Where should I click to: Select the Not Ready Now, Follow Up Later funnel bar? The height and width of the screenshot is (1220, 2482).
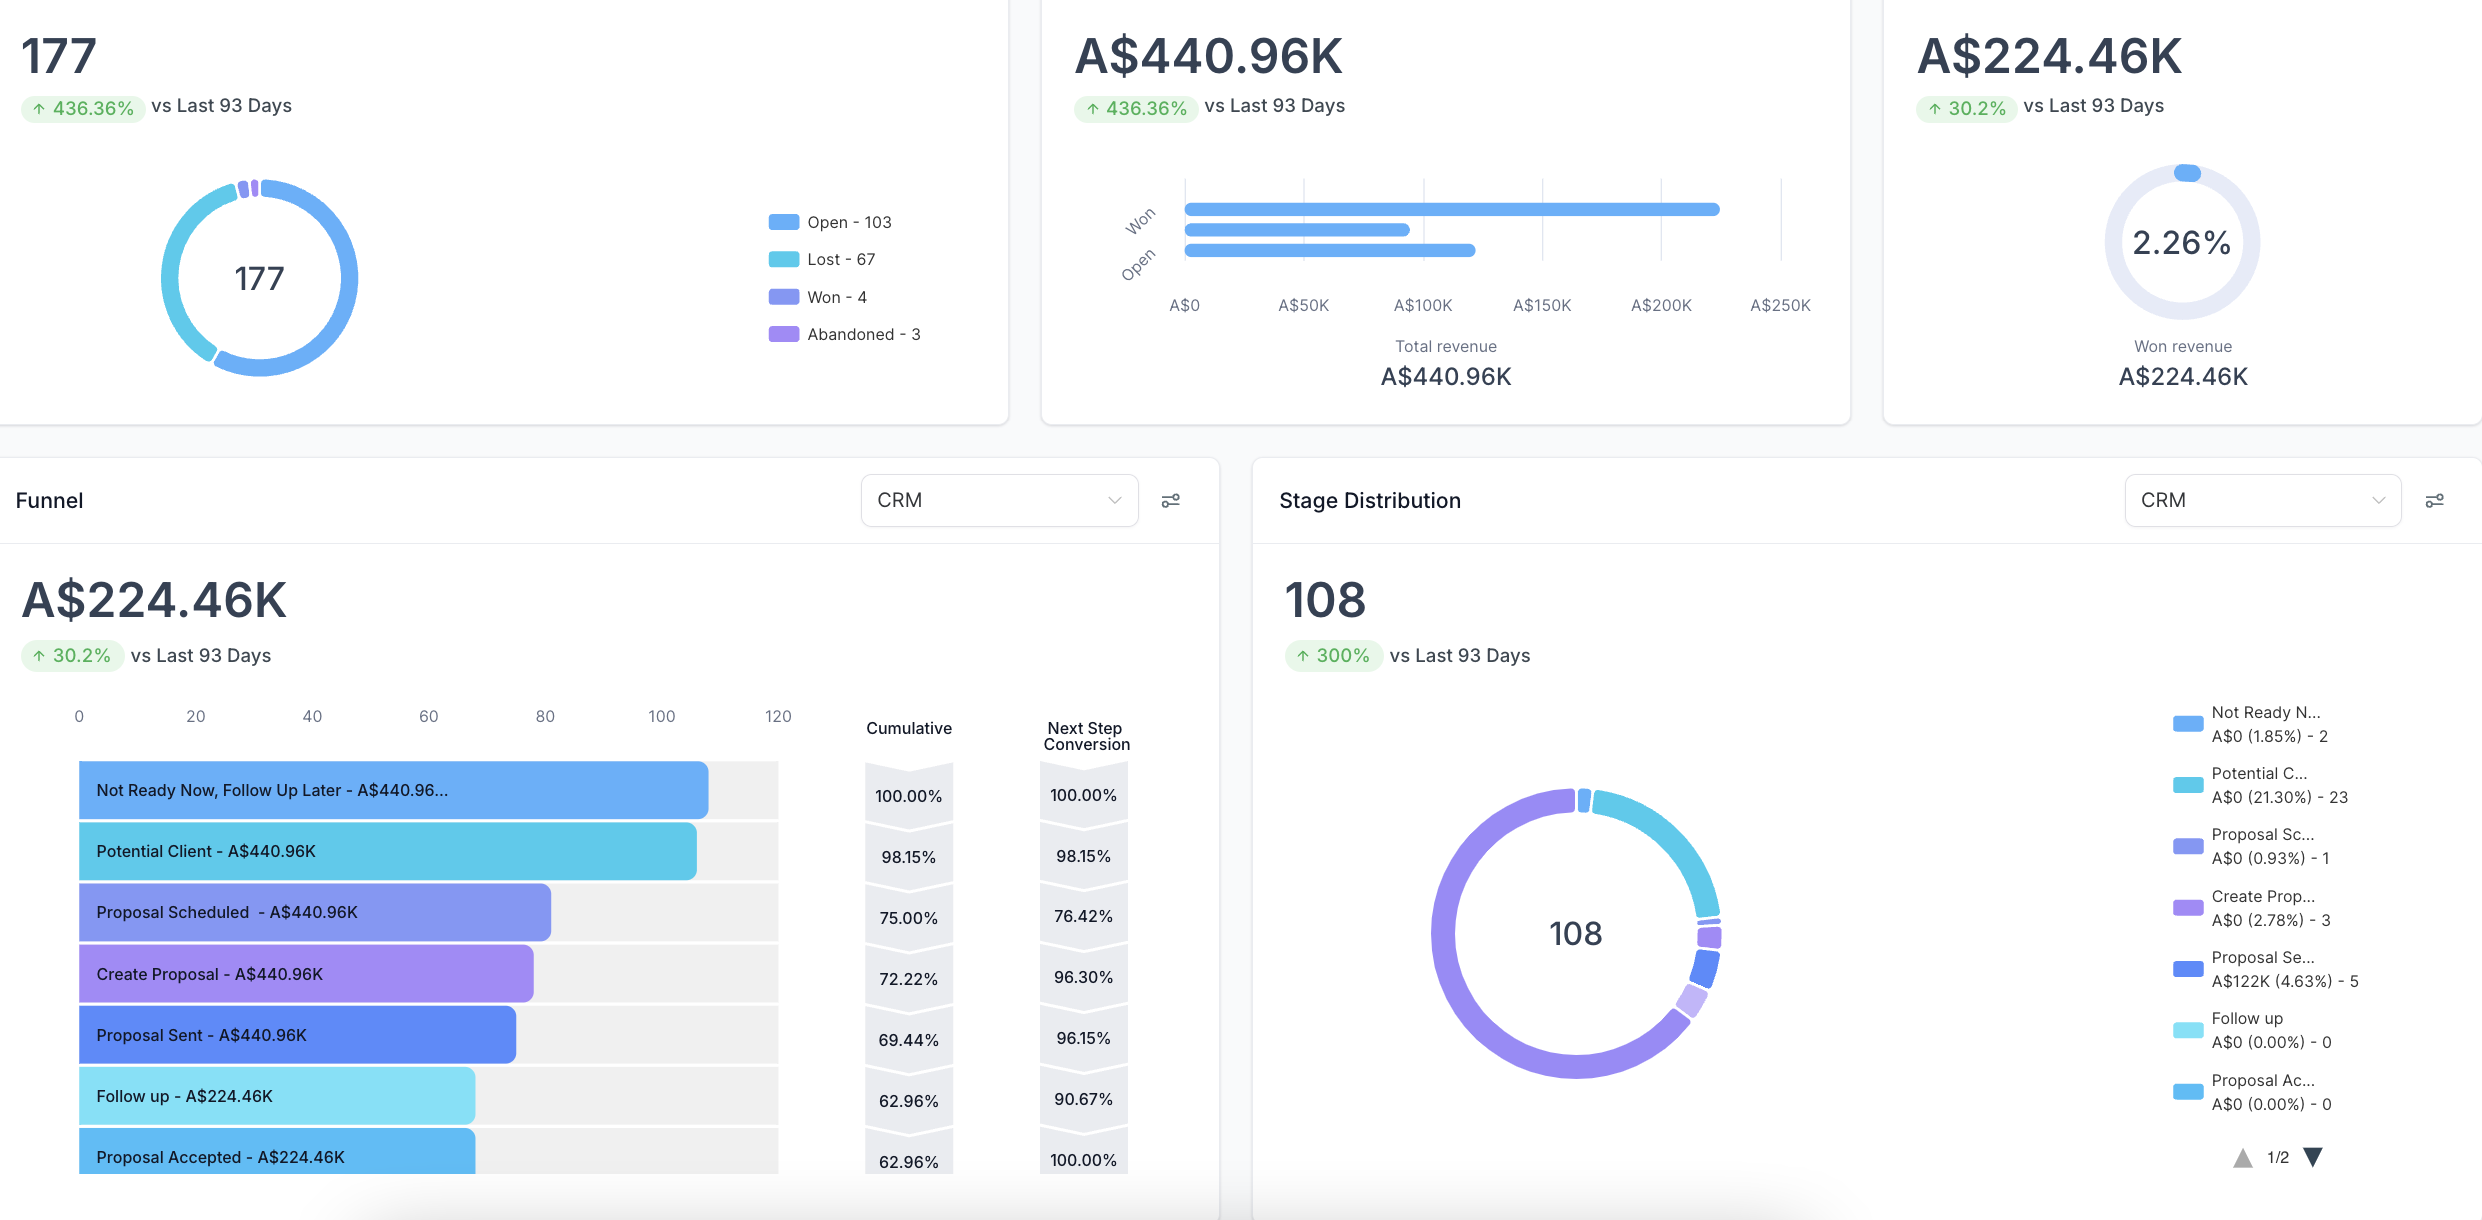tap(393, 790)
